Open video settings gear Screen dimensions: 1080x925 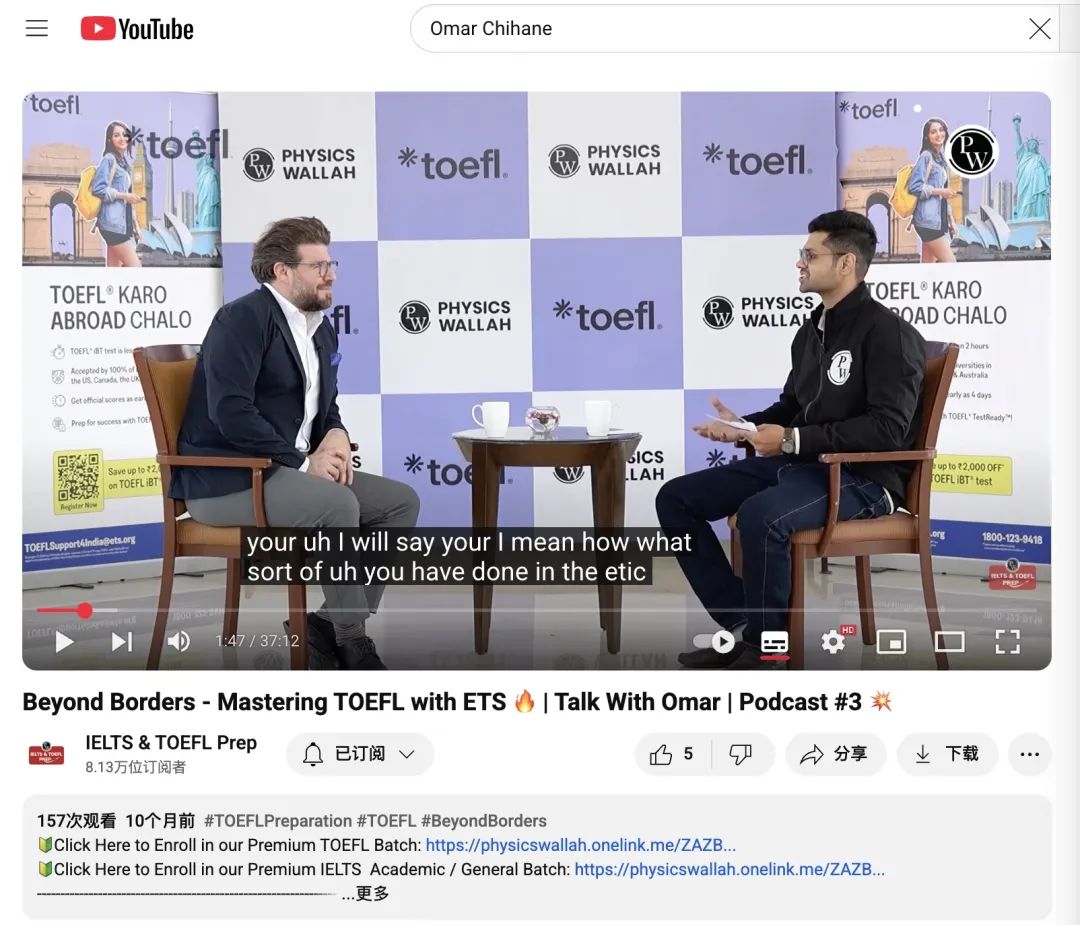coord(834,642)
